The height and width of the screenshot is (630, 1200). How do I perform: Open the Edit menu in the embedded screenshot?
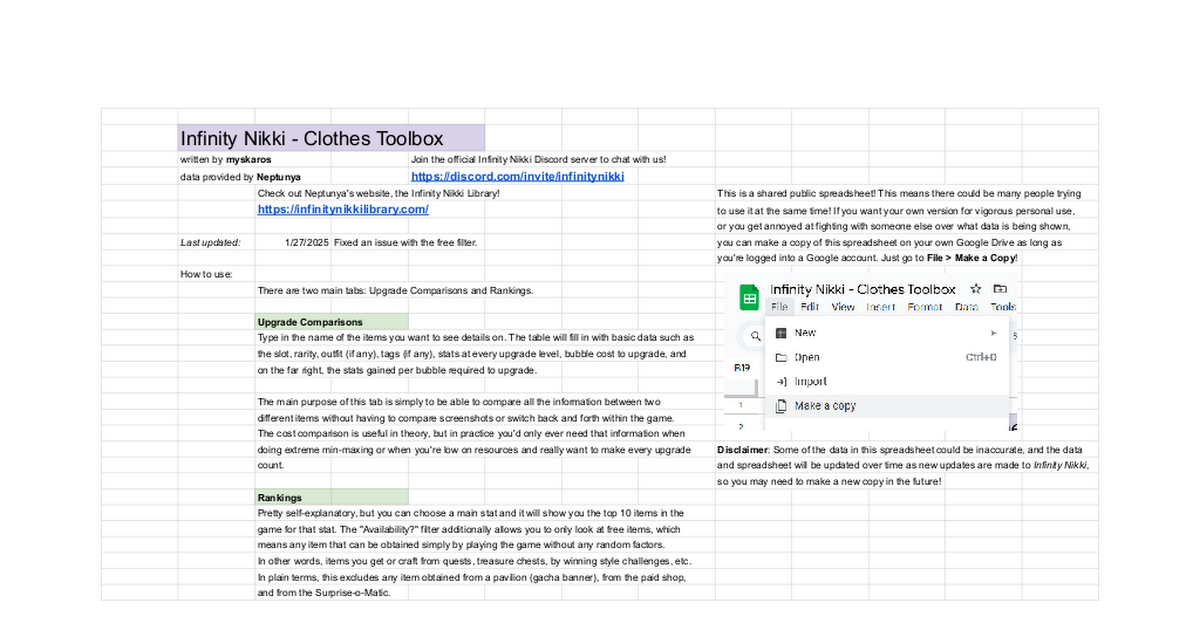pyautogui.click(x=810, y=307)
